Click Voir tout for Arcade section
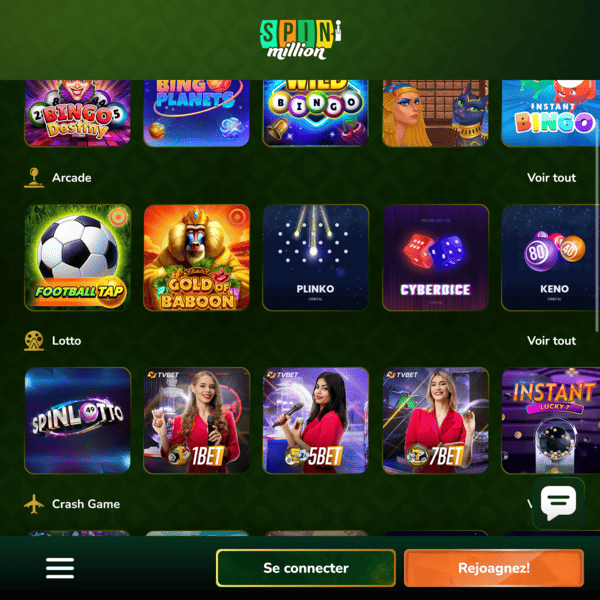 (x=551, y=178)
